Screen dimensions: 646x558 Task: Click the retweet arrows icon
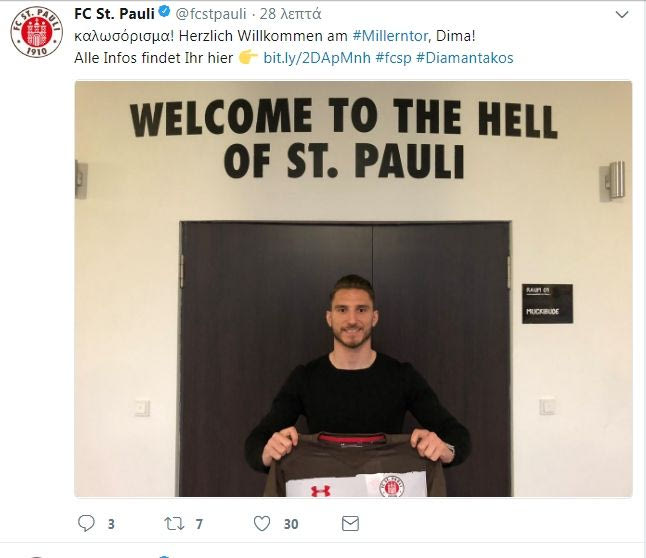click(174, 524)
